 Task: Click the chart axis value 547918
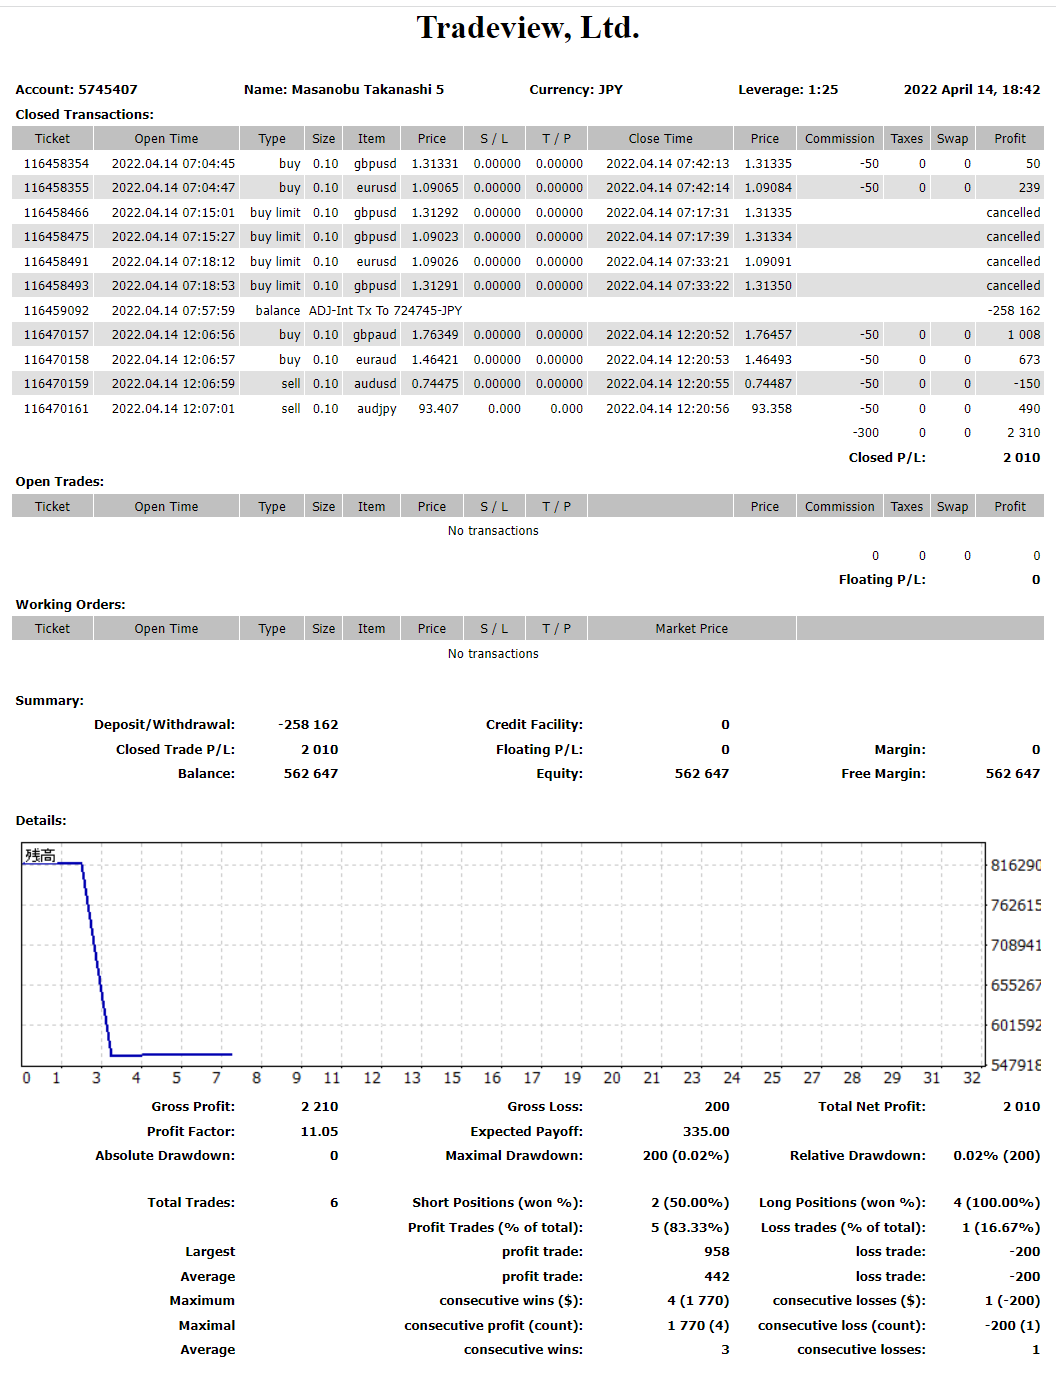[1016, 1065]
